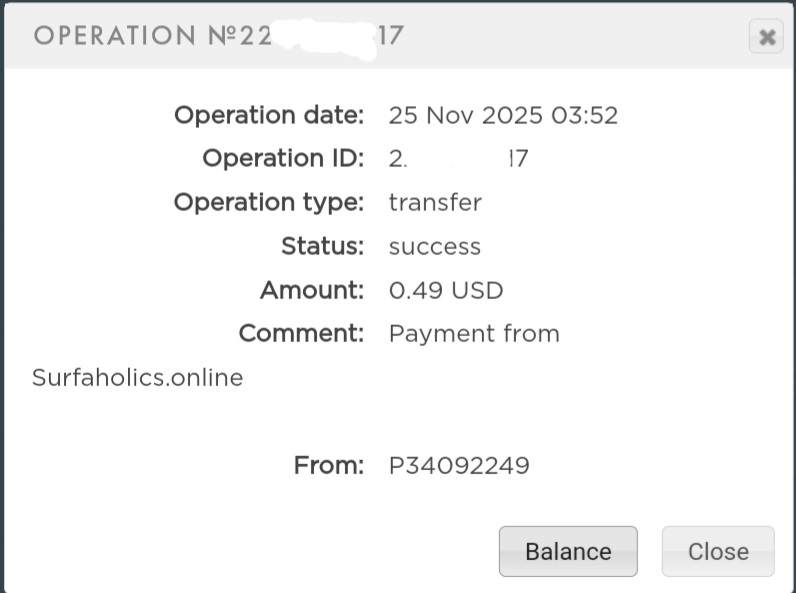This screenshot has height=593, width=796.
Task: Click the Amount label
Action: 312,290
